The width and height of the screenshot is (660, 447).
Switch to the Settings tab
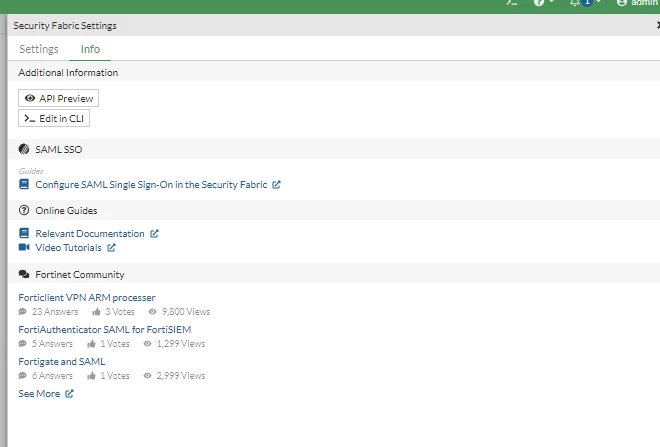pos(39,49)
